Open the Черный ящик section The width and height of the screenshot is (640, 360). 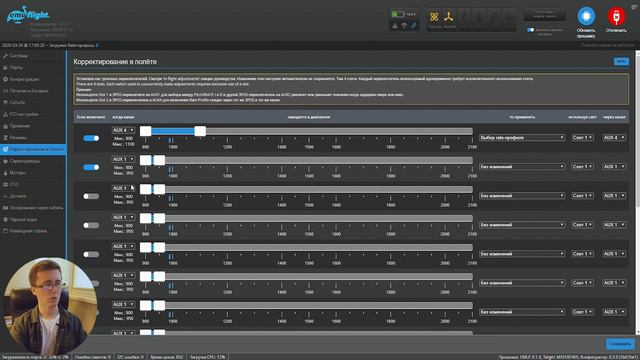tap(33, 219)
